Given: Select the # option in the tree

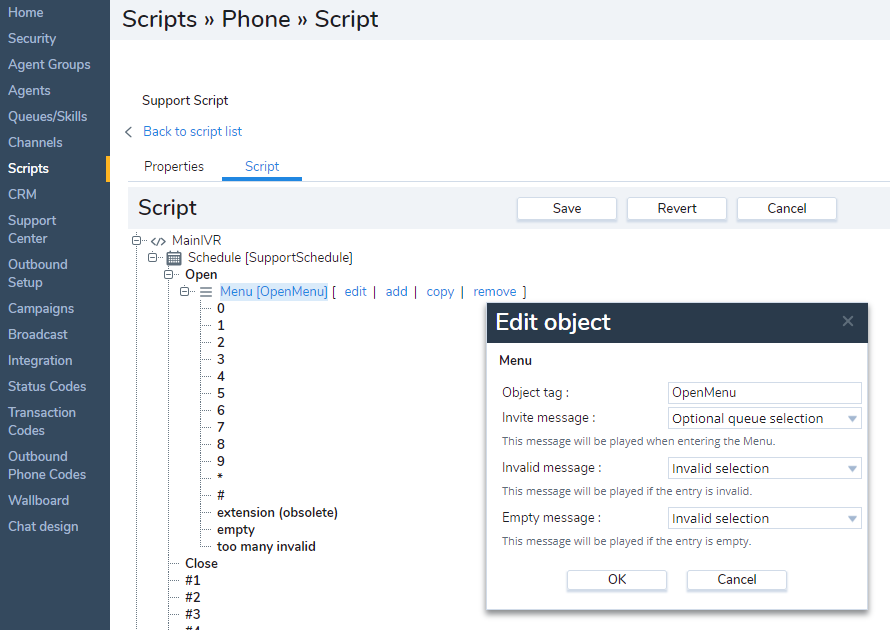Looking at the screenshot, I should pyautogui.click(x=221, y=495).
